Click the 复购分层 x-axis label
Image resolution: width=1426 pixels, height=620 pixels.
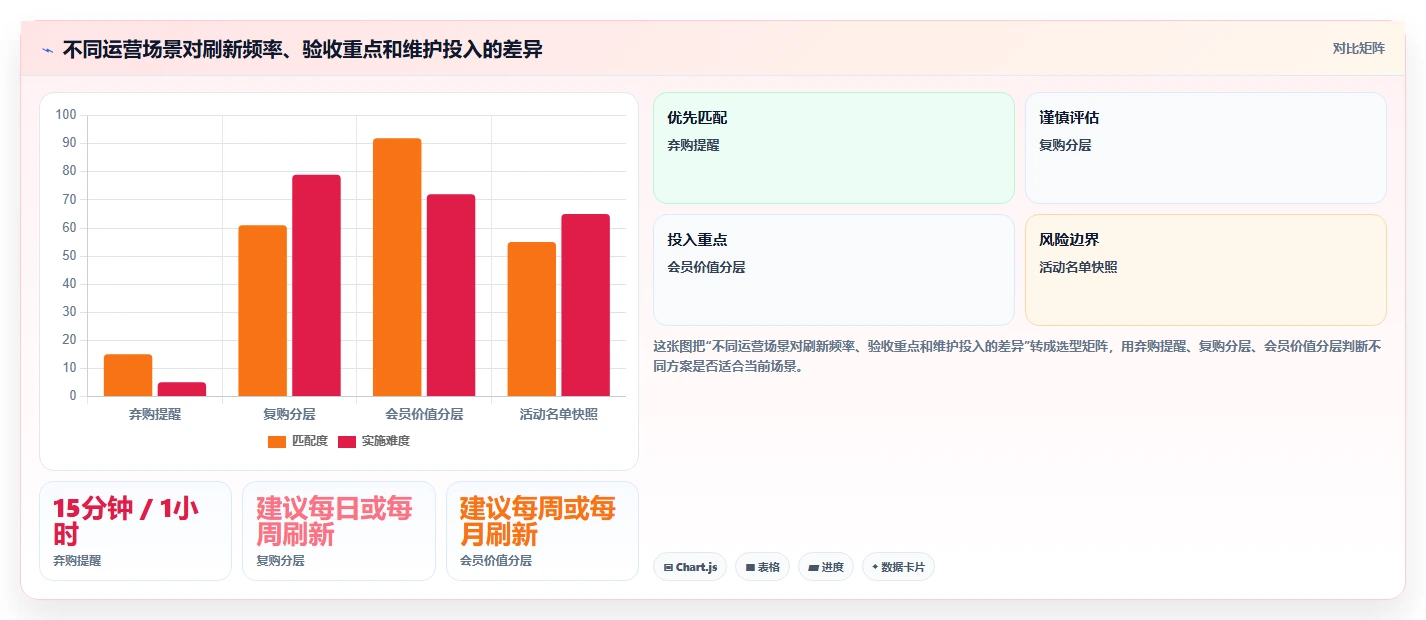point(289,414)
